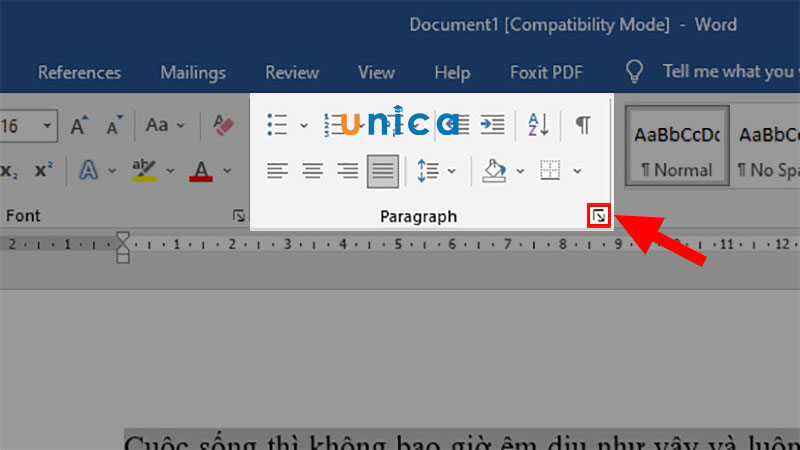The width and height of the screenshot is (800, 450).
Task: Expand the shading color dropdown arrow
Action: coord(520,171)
